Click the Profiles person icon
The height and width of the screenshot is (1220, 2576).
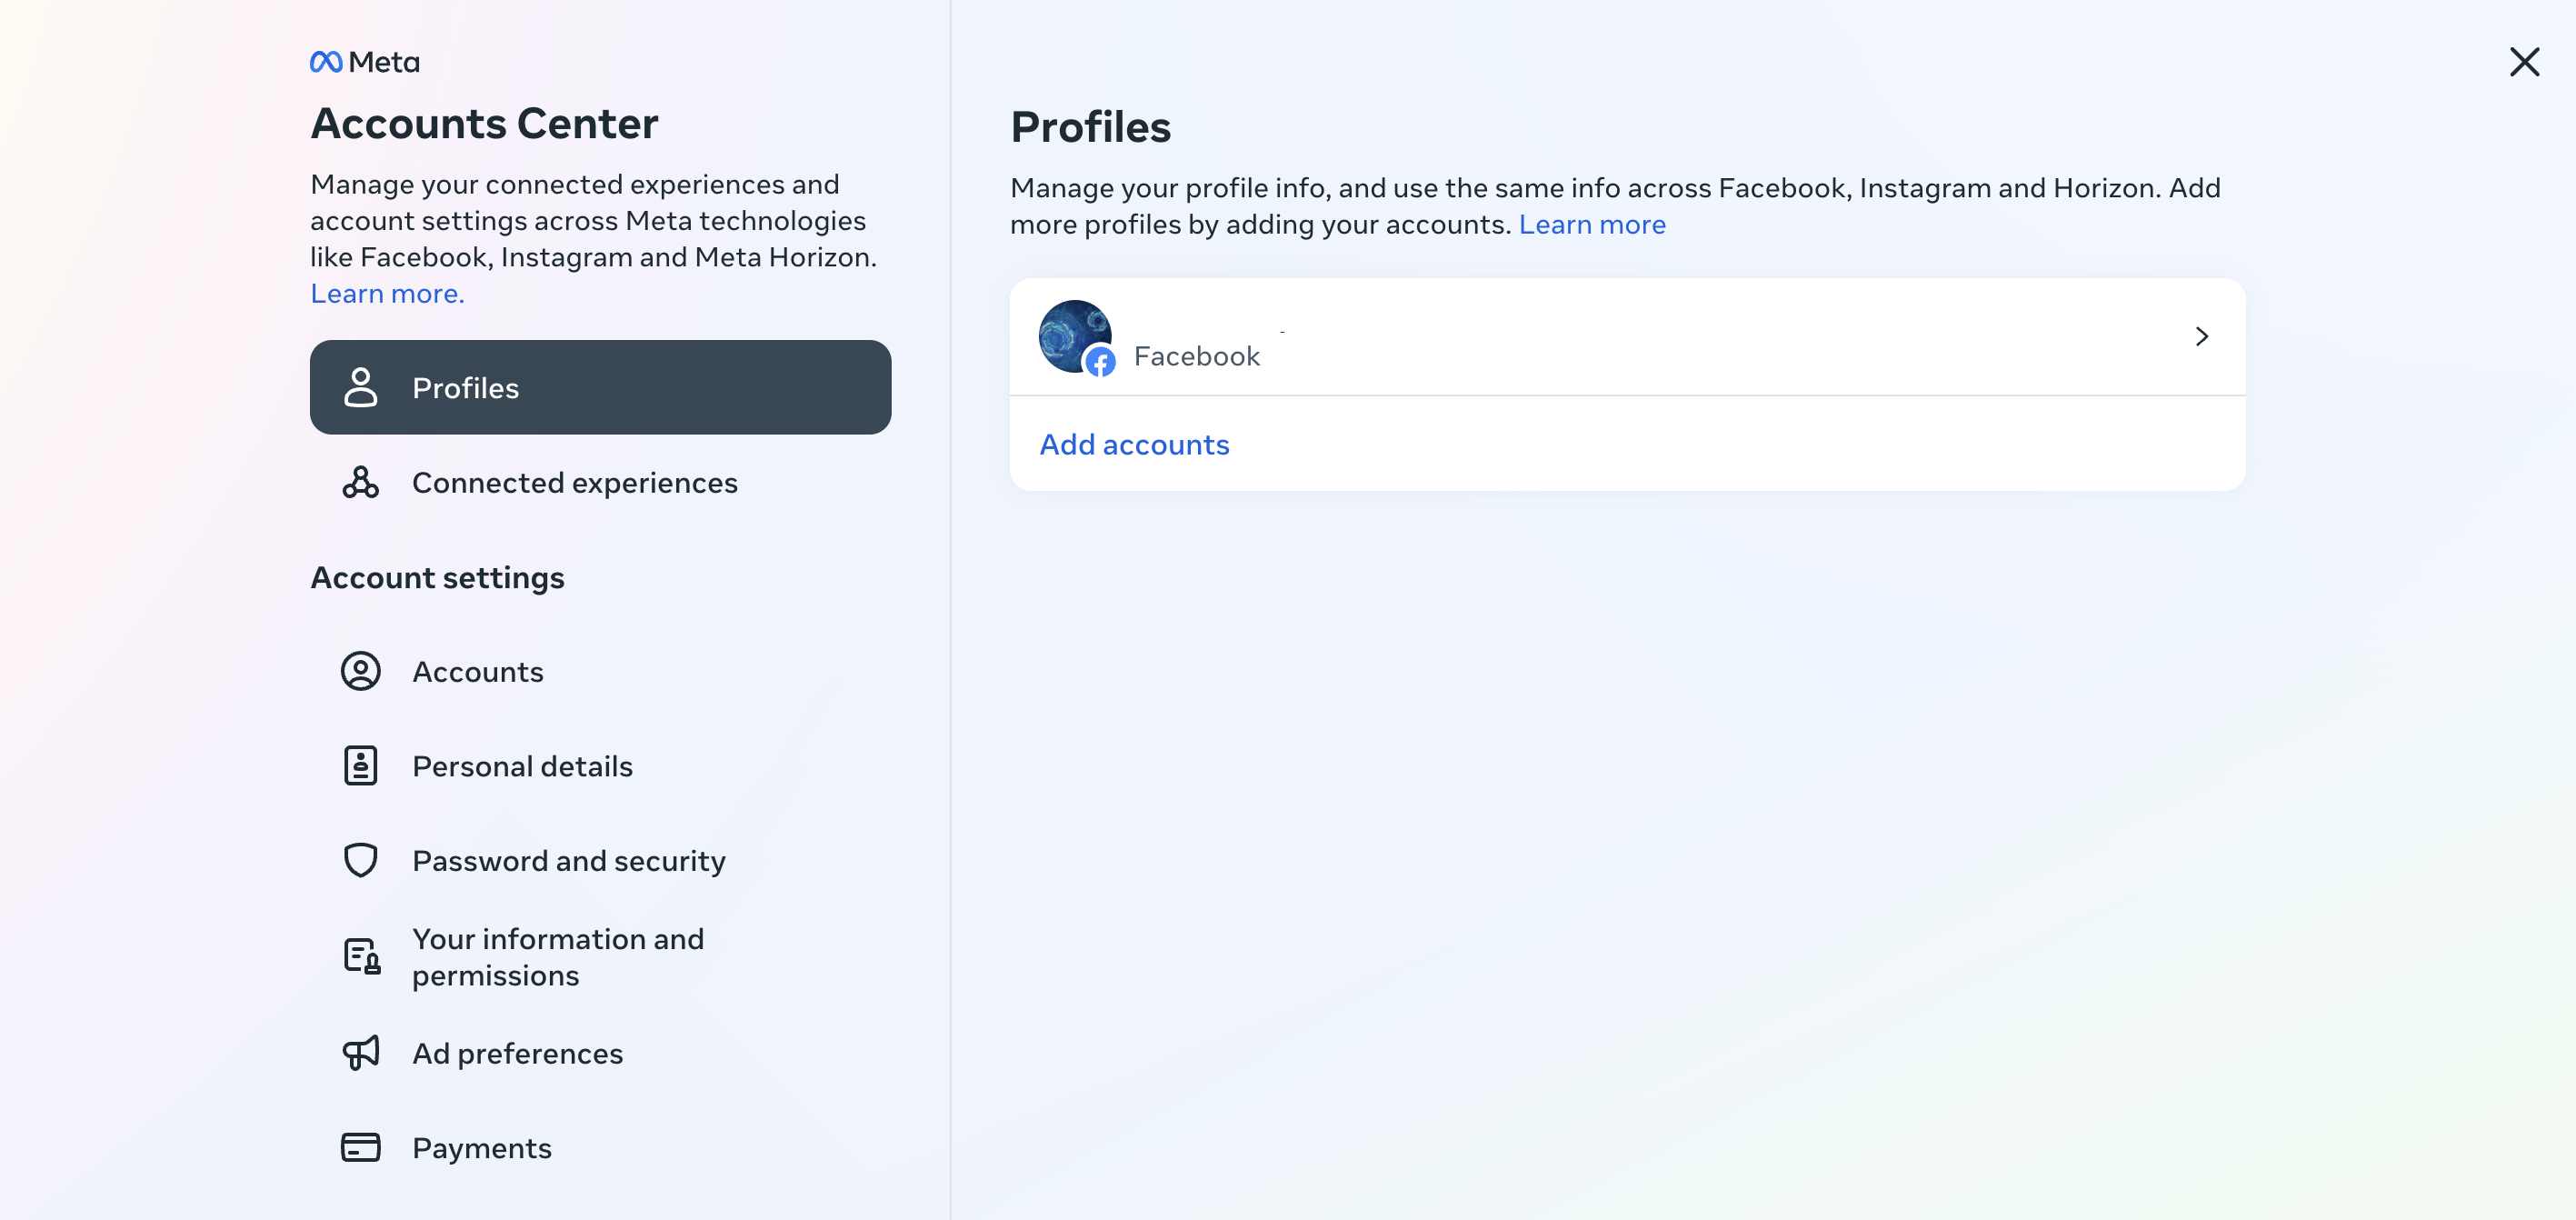tap(360, 387)
